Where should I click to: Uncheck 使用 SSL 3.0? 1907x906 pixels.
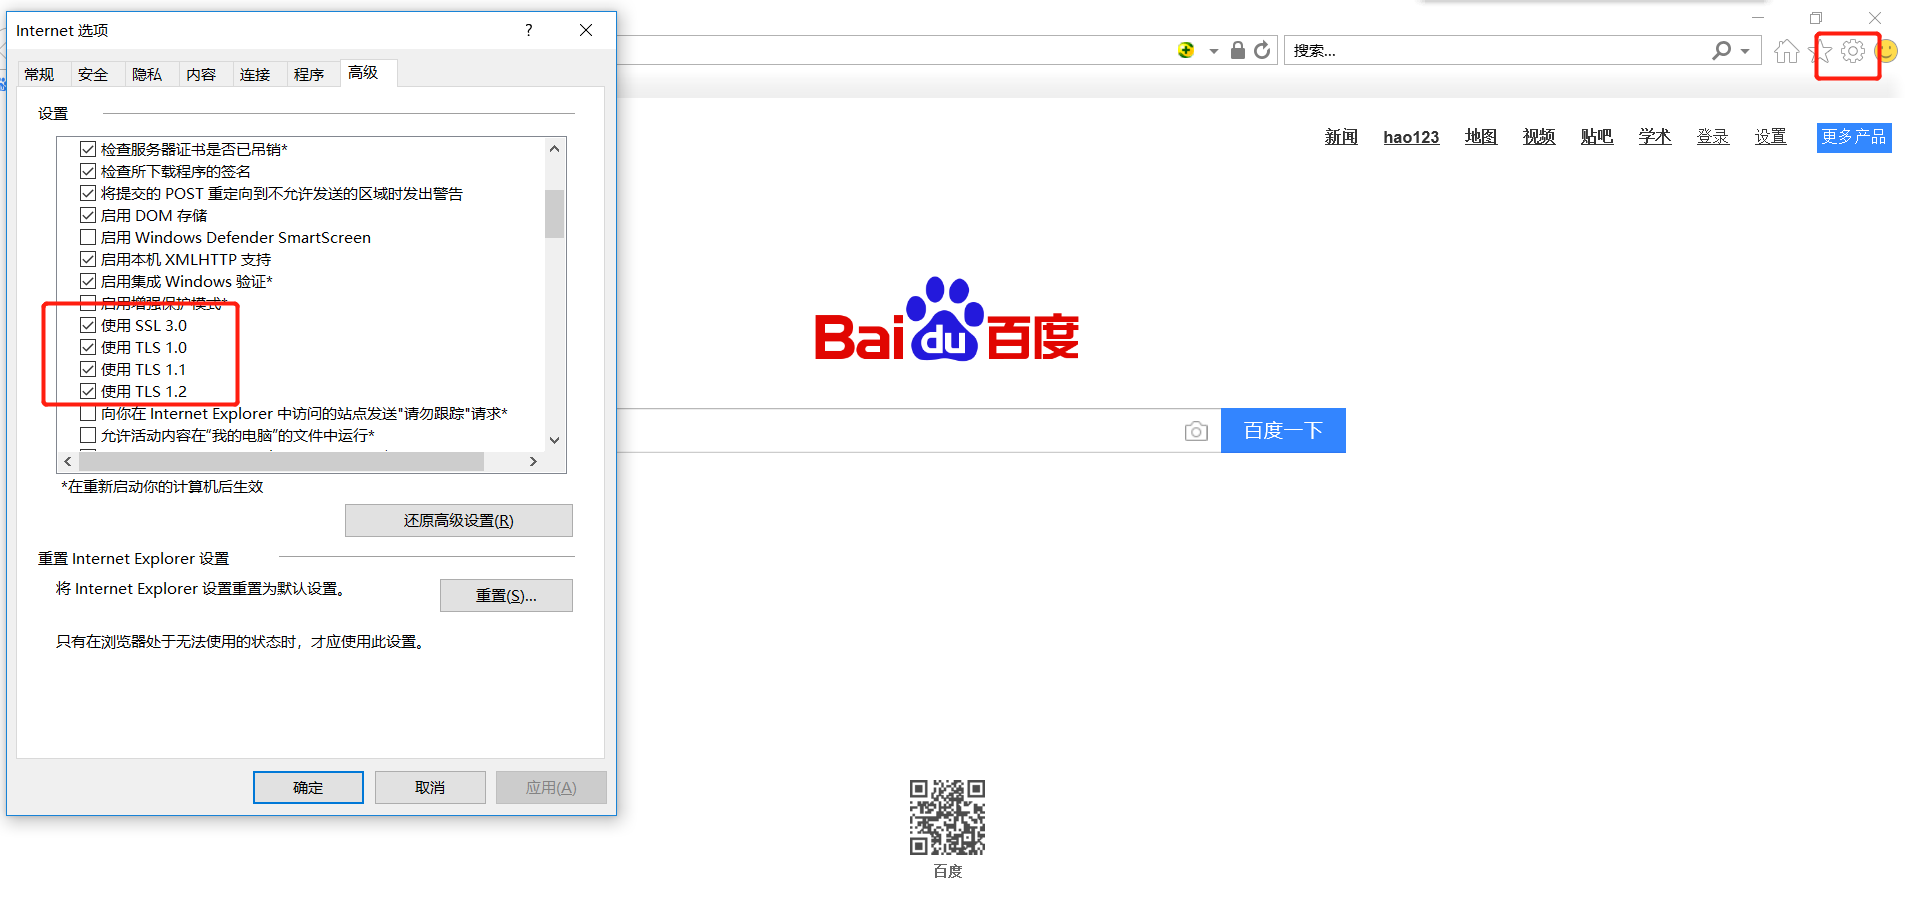(x=88, y=325)
